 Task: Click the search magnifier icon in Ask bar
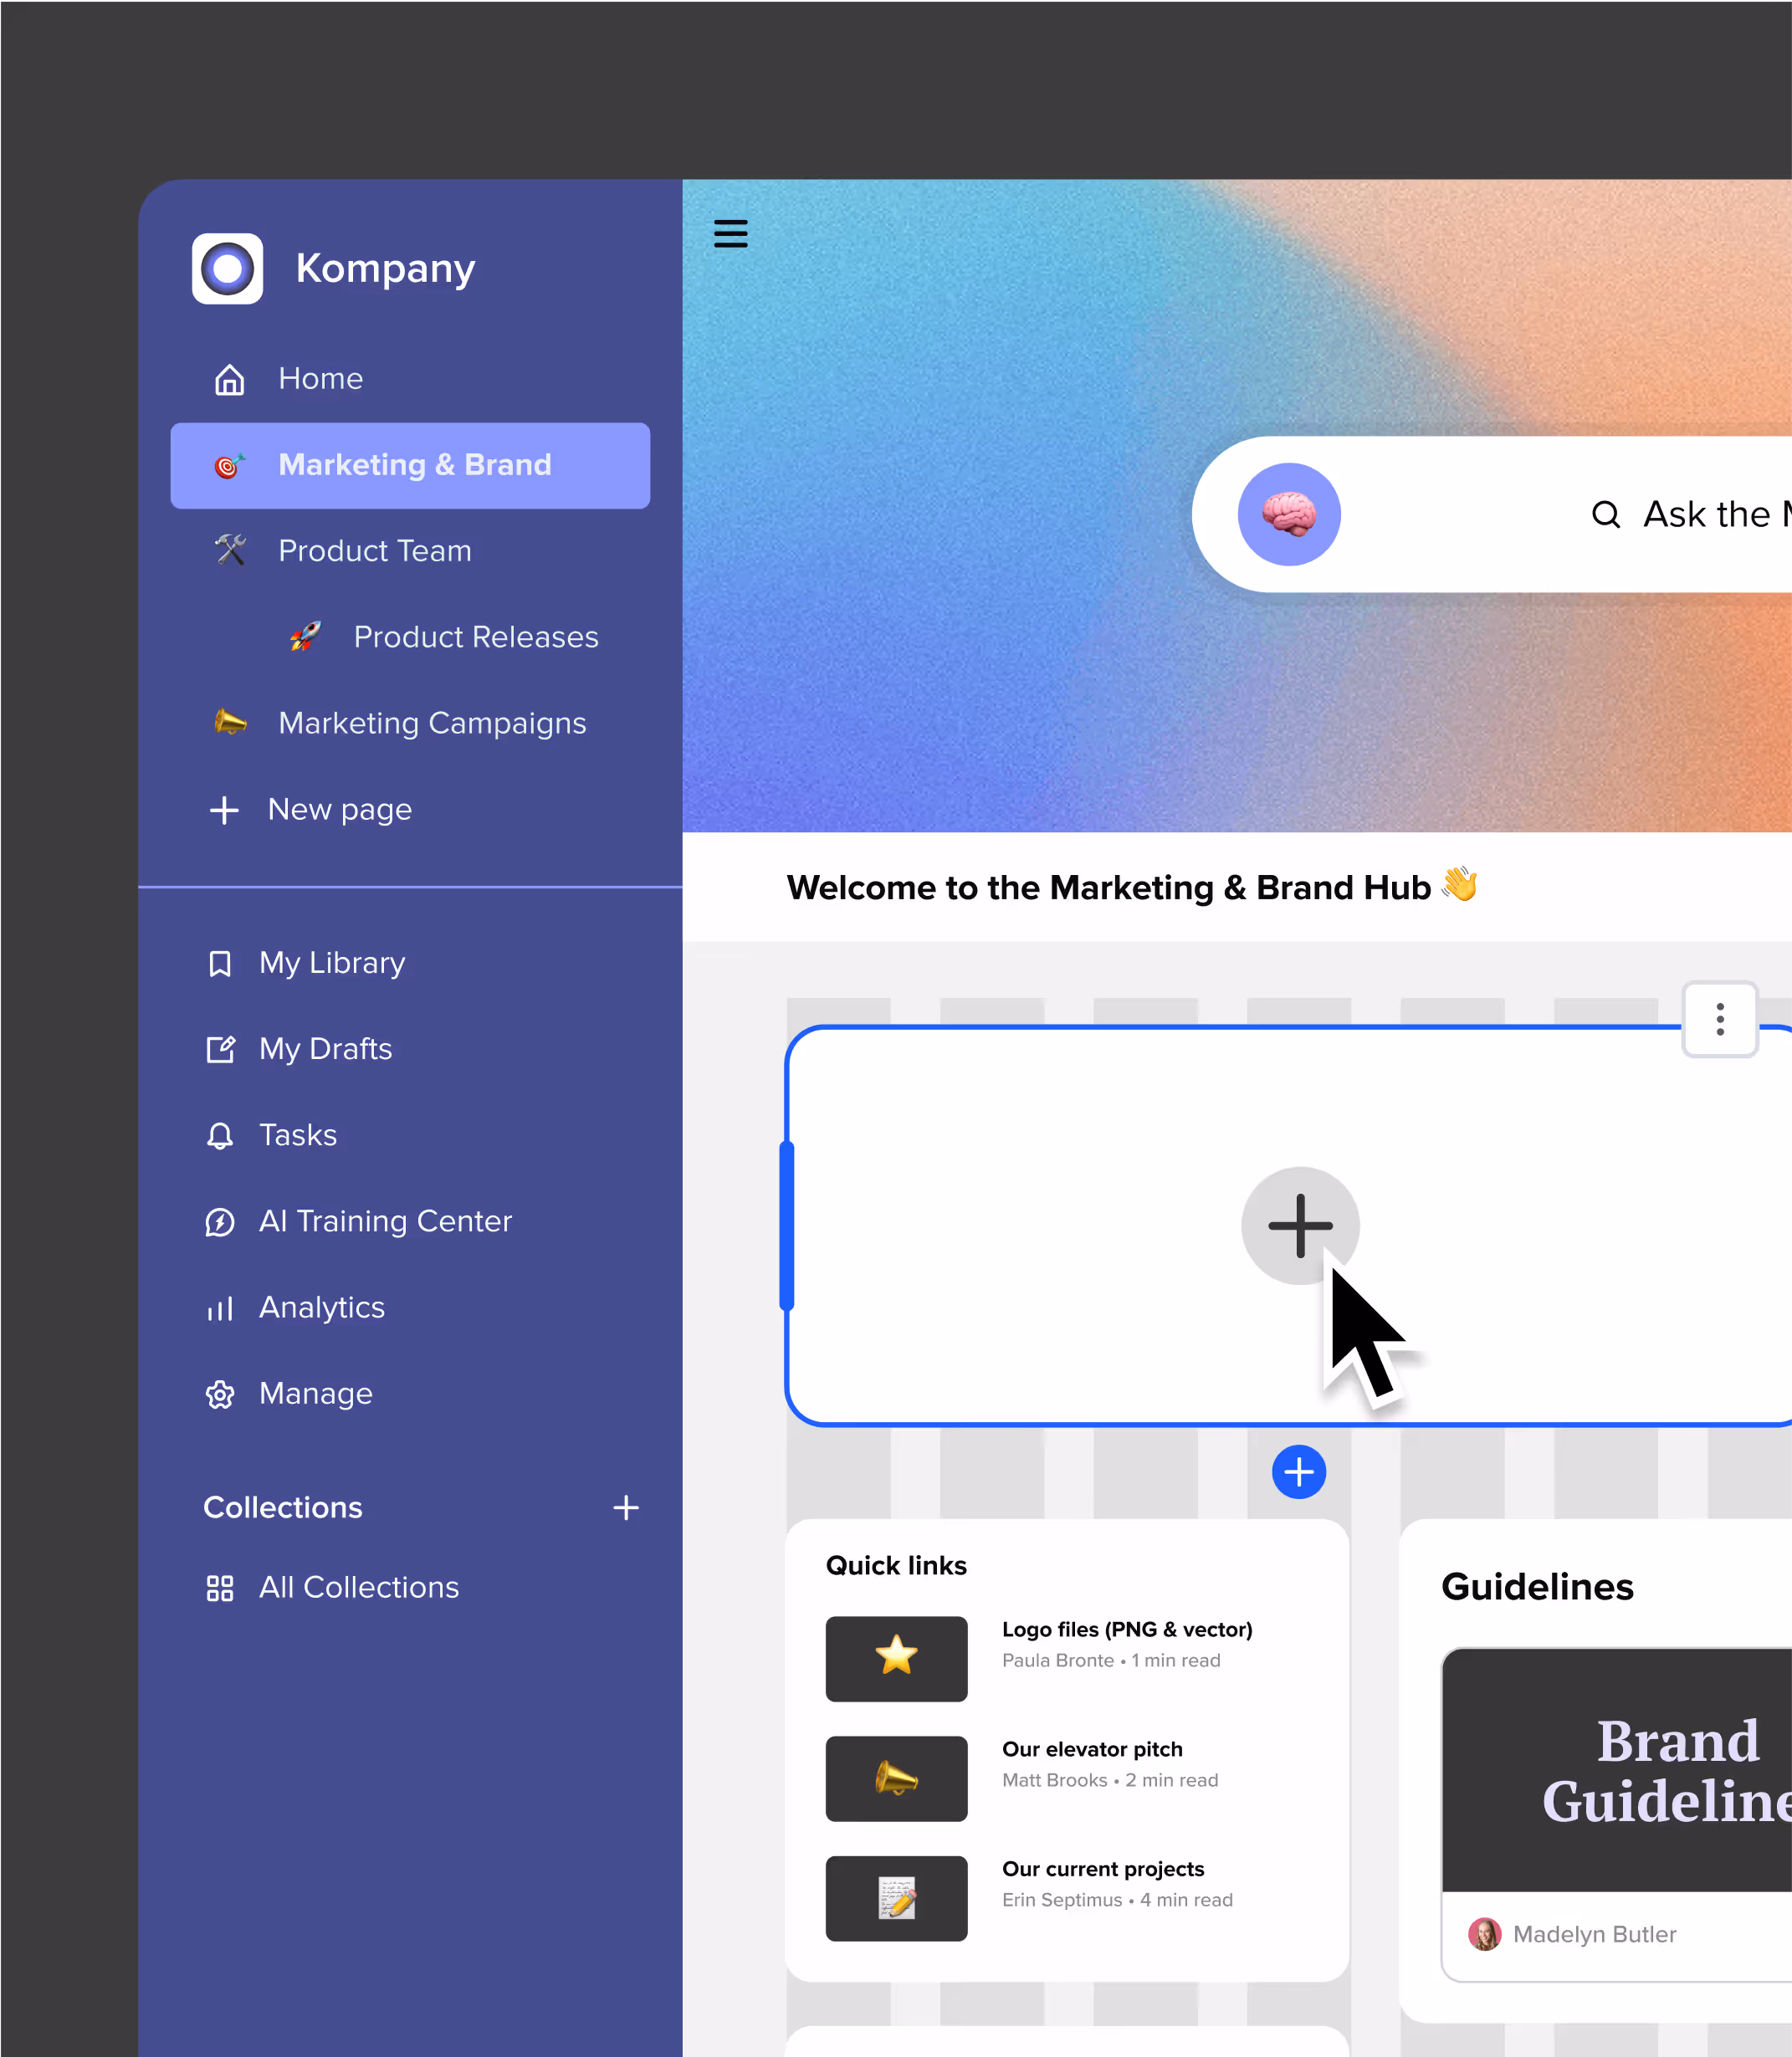1604,514
